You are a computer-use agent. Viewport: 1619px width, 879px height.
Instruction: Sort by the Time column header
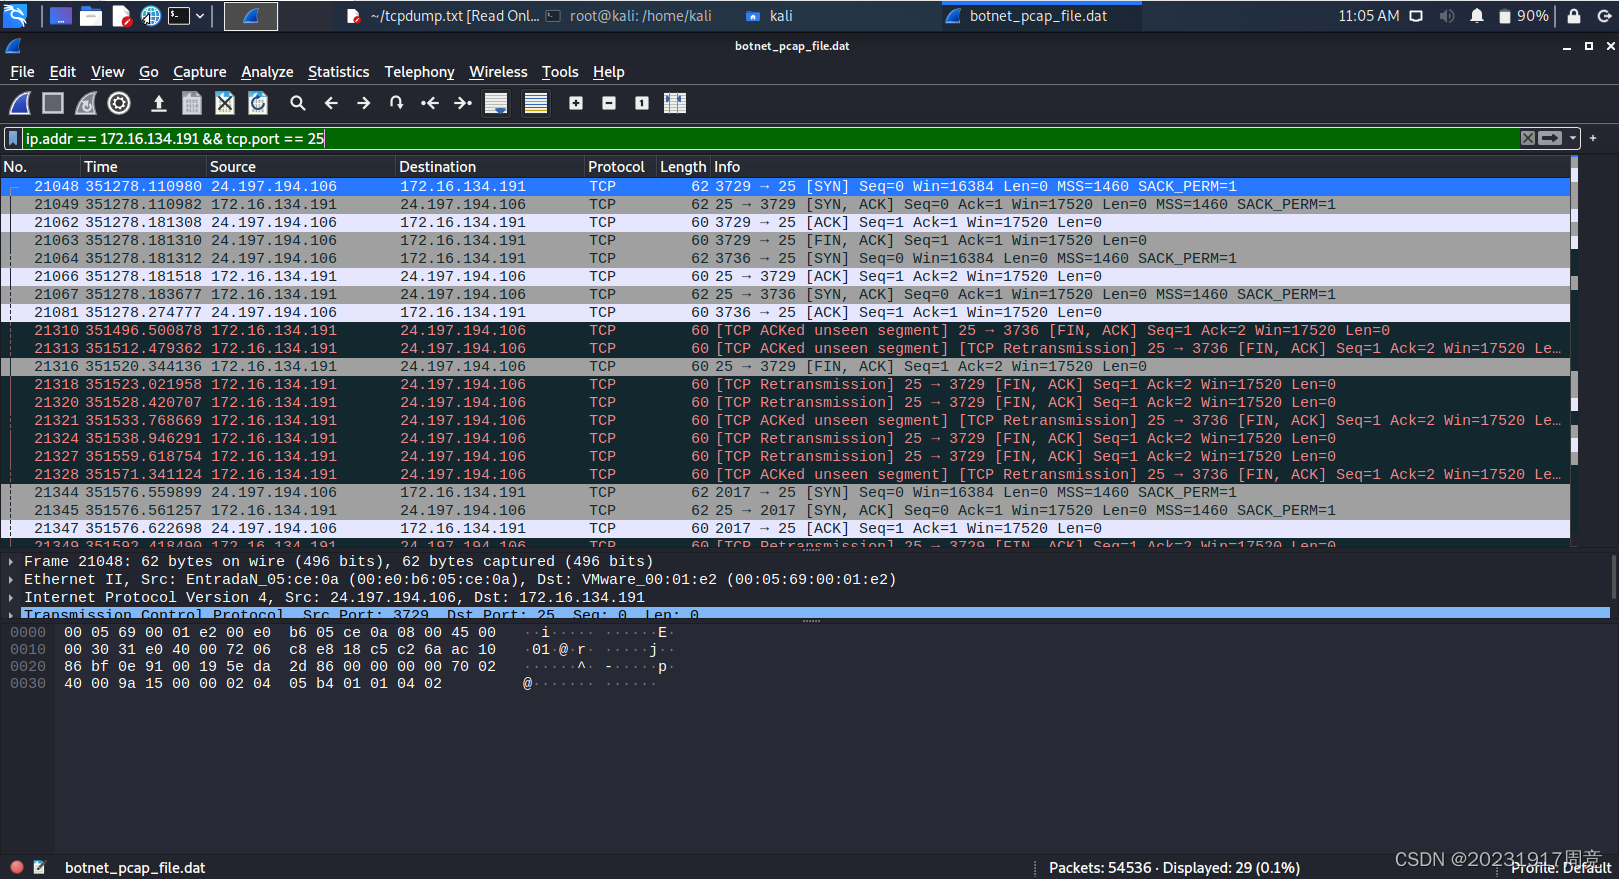tap(143, 167)
